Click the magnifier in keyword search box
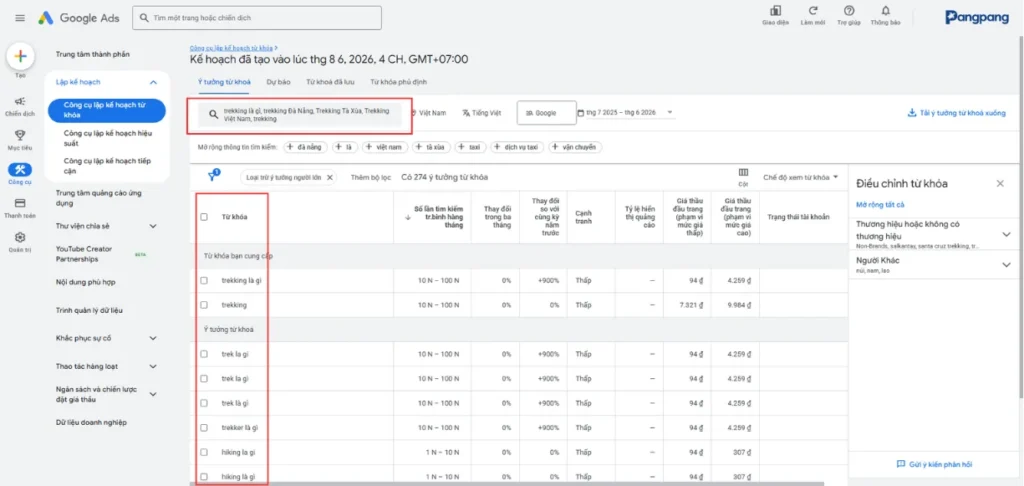The height and width of the screenshot is (486, 1024). 213,114
